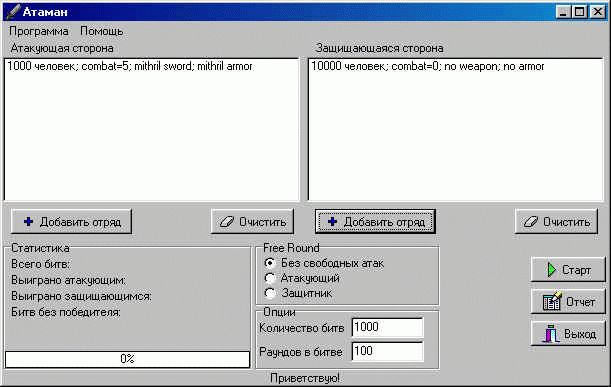Click the eraser icon under defending list
611x387 pixels.
531,222
